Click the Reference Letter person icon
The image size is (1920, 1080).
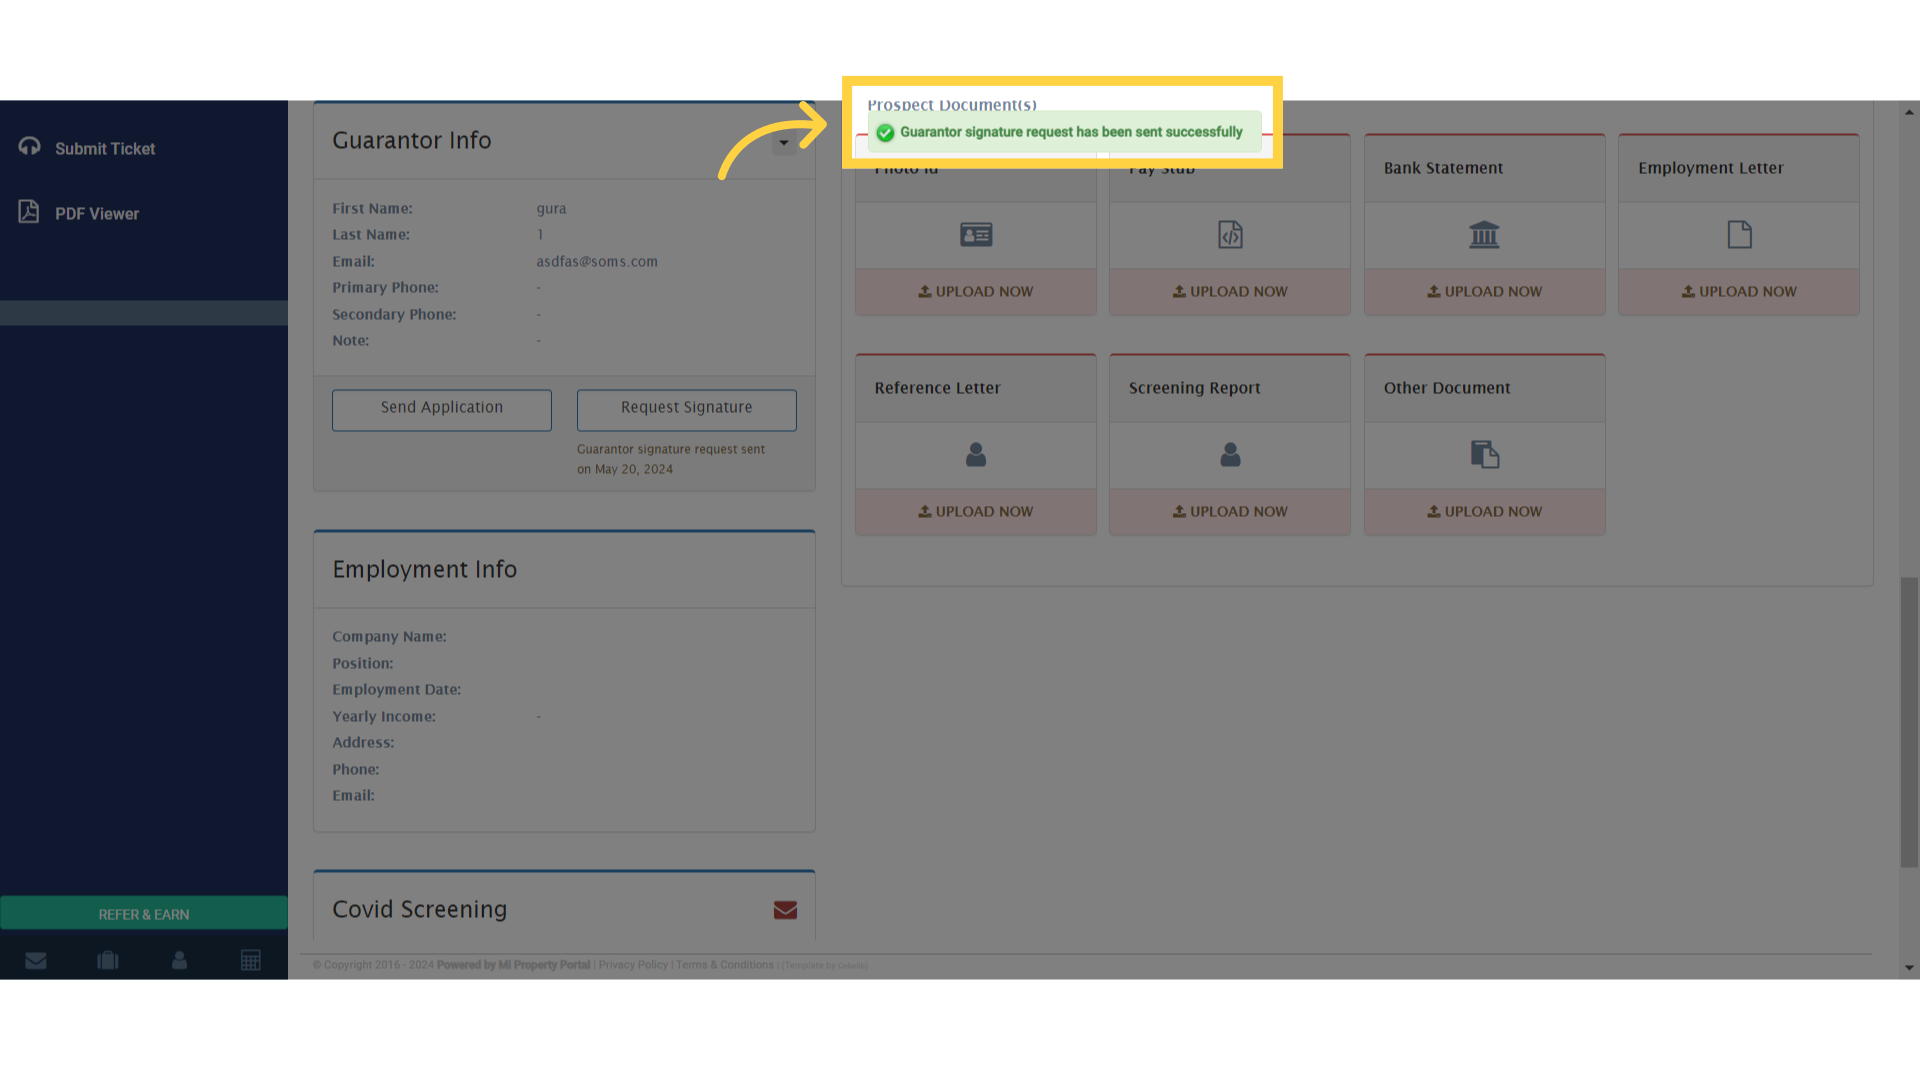click(x=975, y=454)
